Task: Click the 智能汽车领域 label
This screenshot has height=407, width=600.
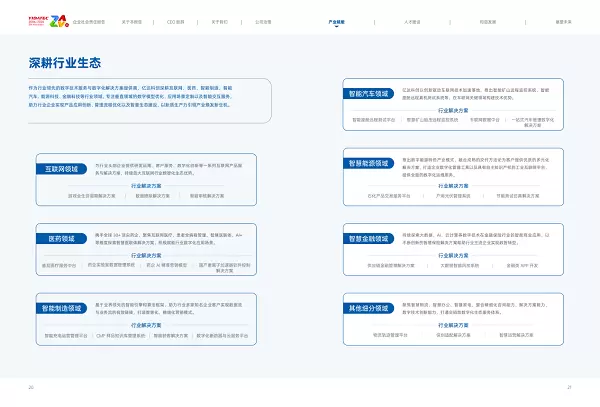Action: tap(368, 94)
